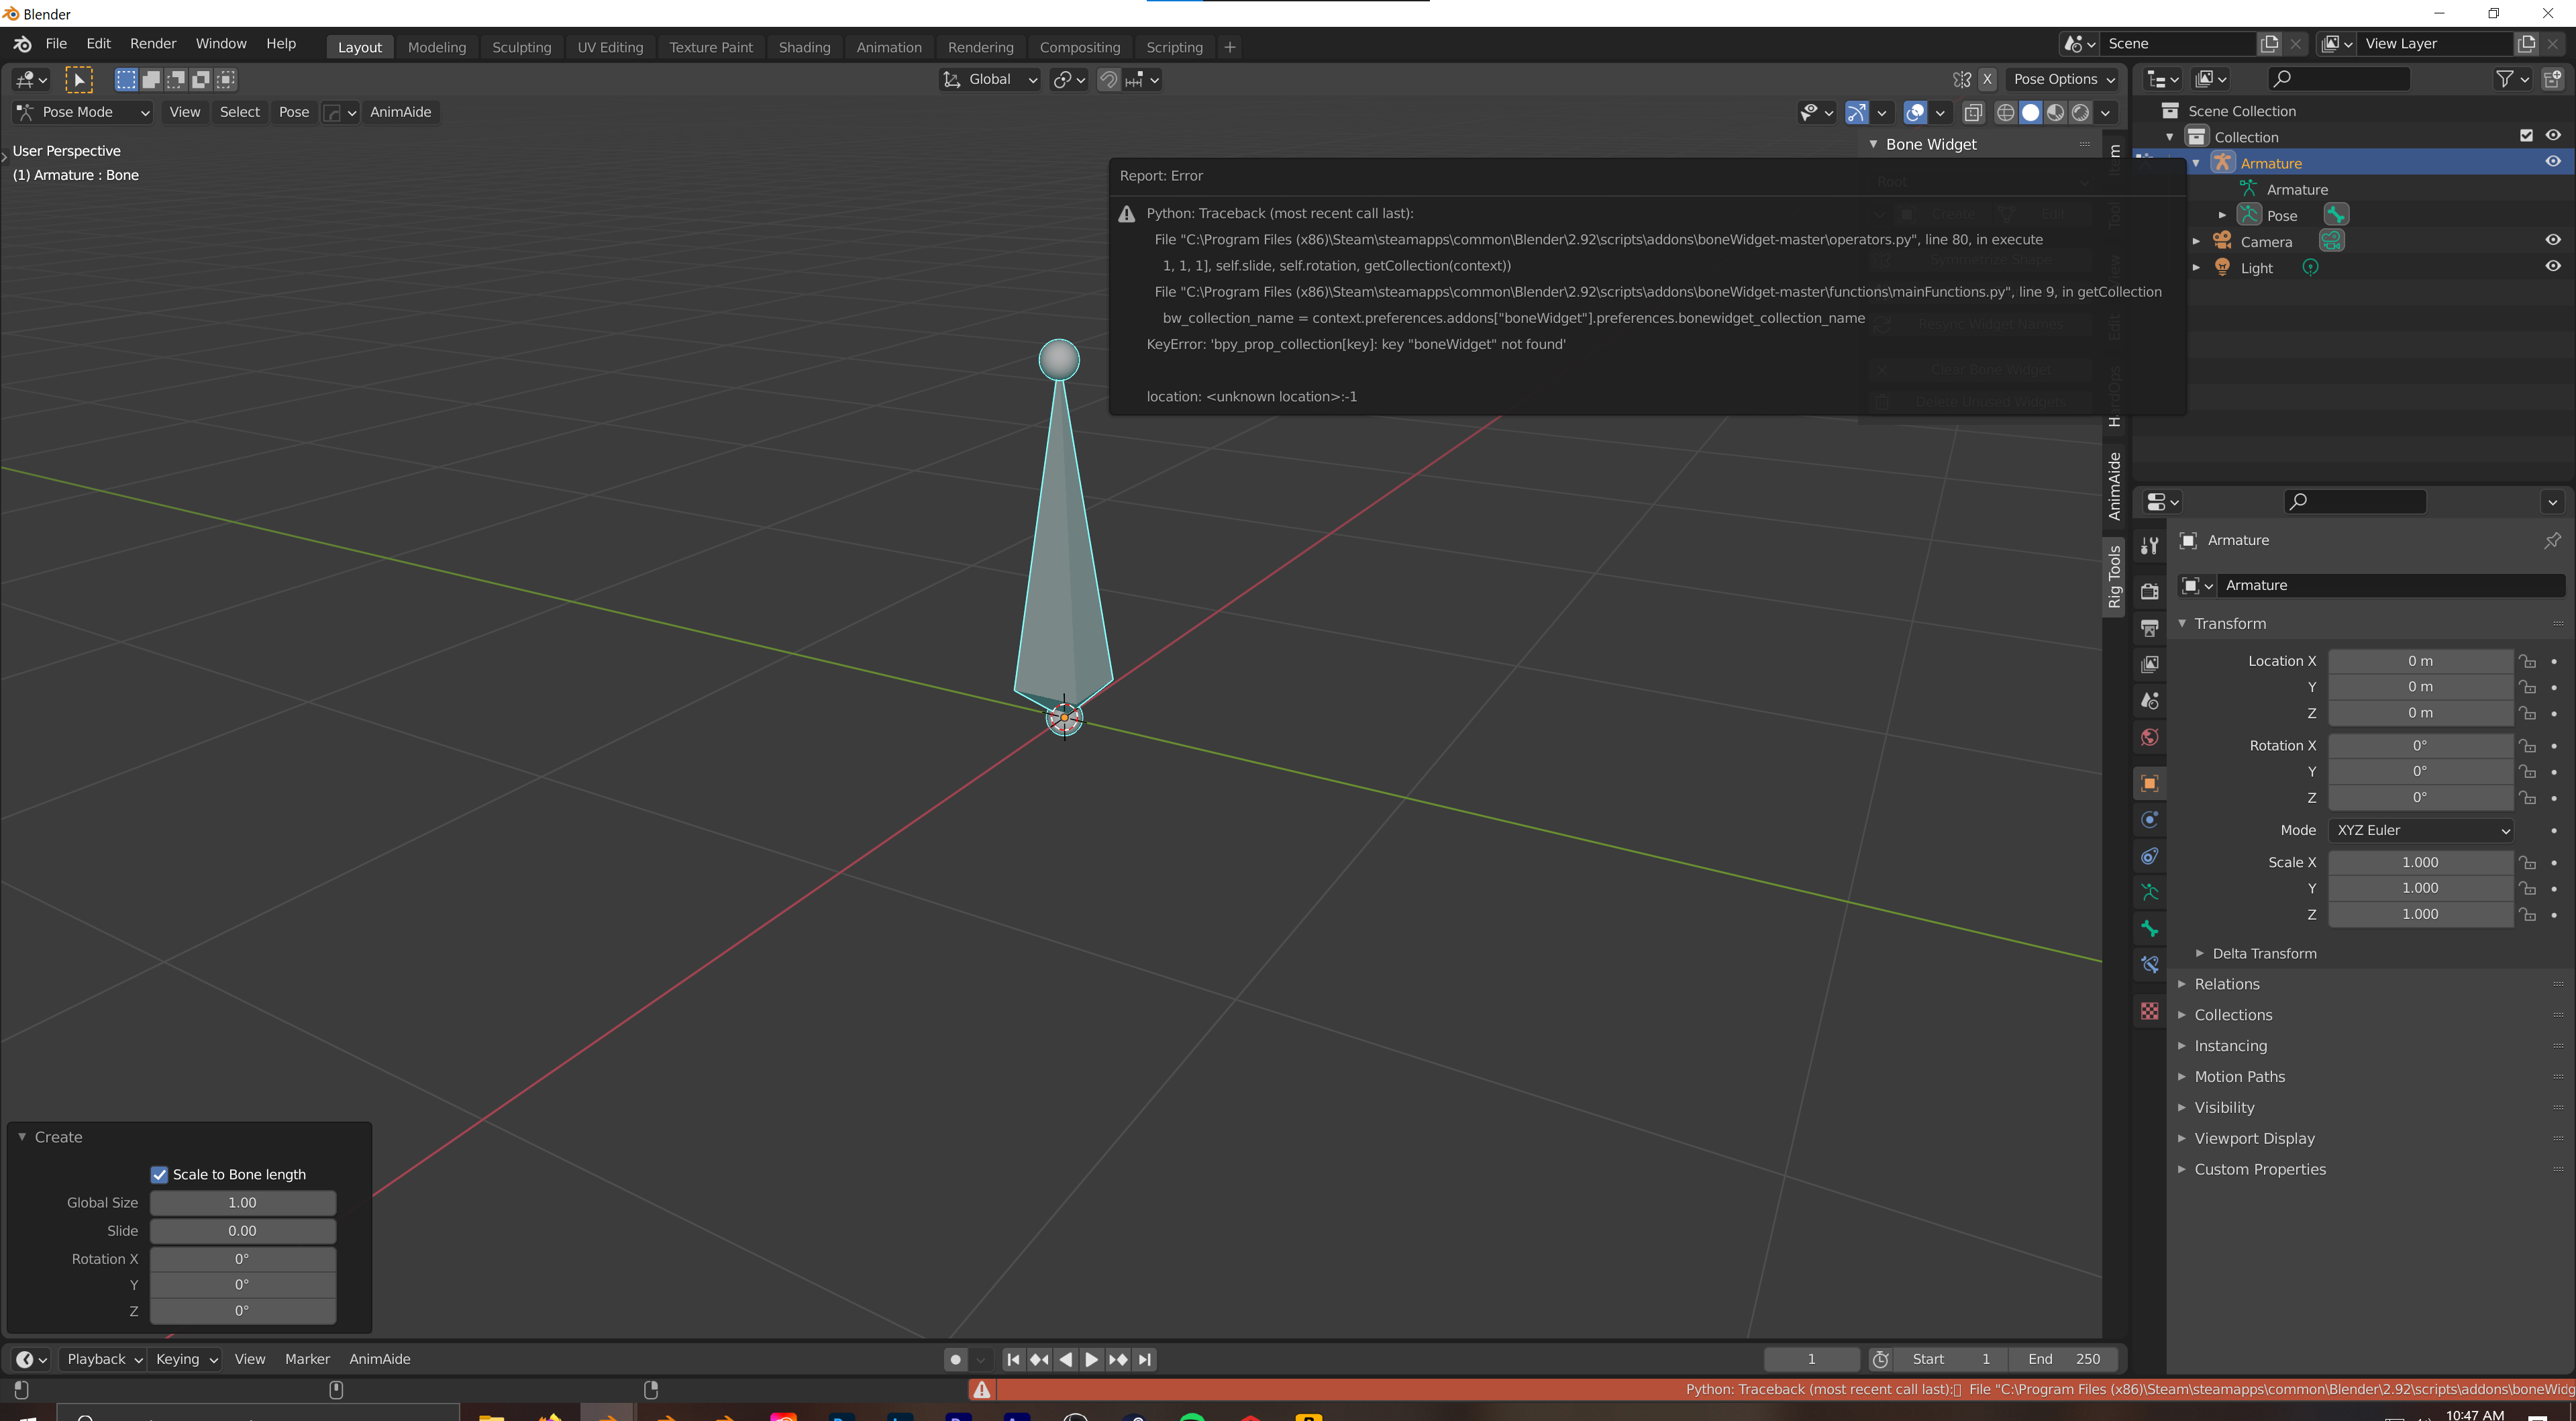Switch to the Sculpting workspace tab

(x=521, y=47)
